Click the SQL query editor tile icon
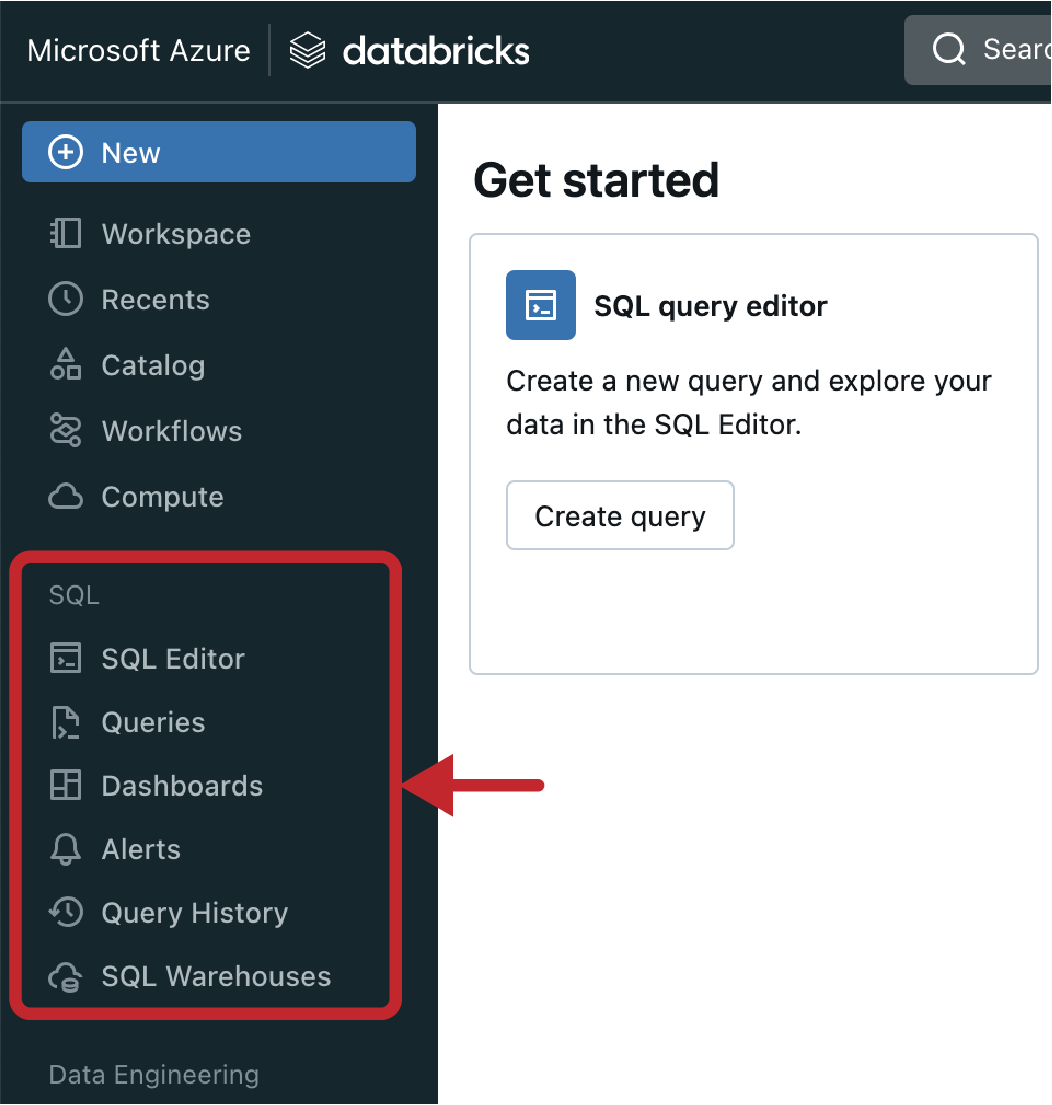Viewport: 1052px width, 1105px height. (540, 304)
